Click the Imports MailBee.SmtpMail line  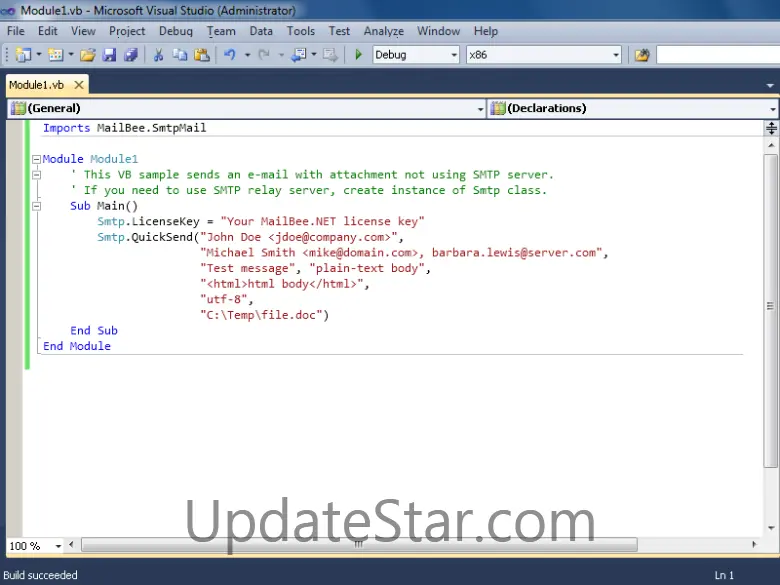pyautogui.click(x=124, y=128)
